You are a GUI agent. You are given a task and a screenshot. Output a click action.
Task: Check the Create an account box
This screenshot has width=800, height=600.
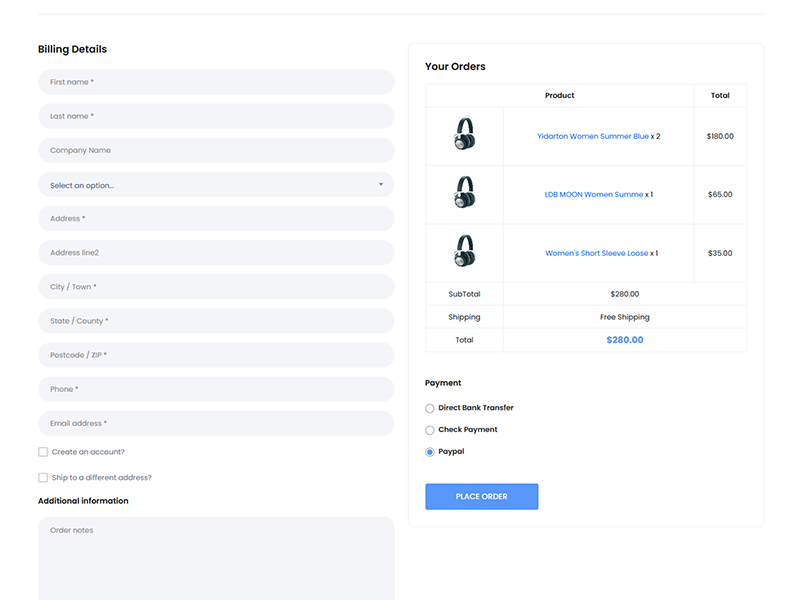(x=43, y=452)
